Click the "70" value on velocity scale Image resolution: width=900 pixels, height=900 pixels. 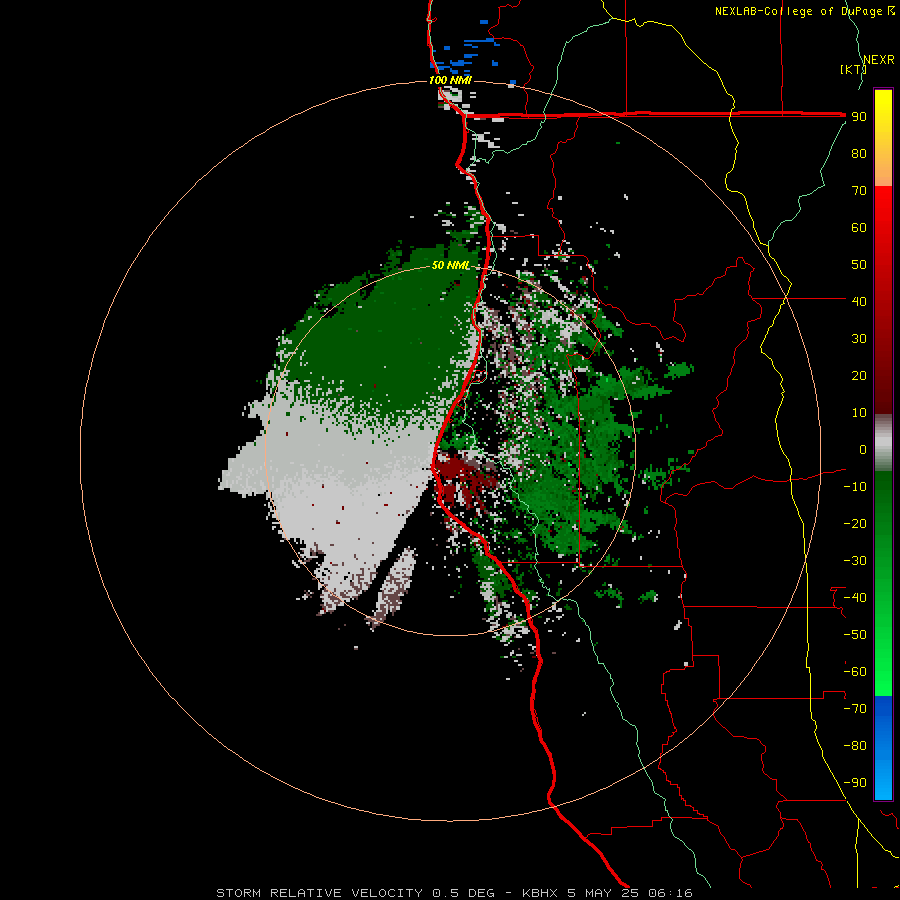(x=859, y=191)
